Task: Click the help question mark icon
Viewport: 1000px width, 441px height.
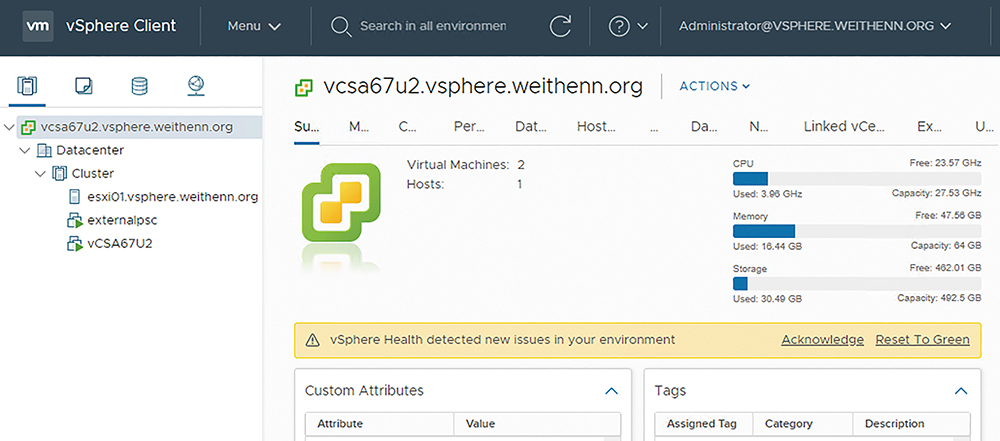Action: point(619,26)
